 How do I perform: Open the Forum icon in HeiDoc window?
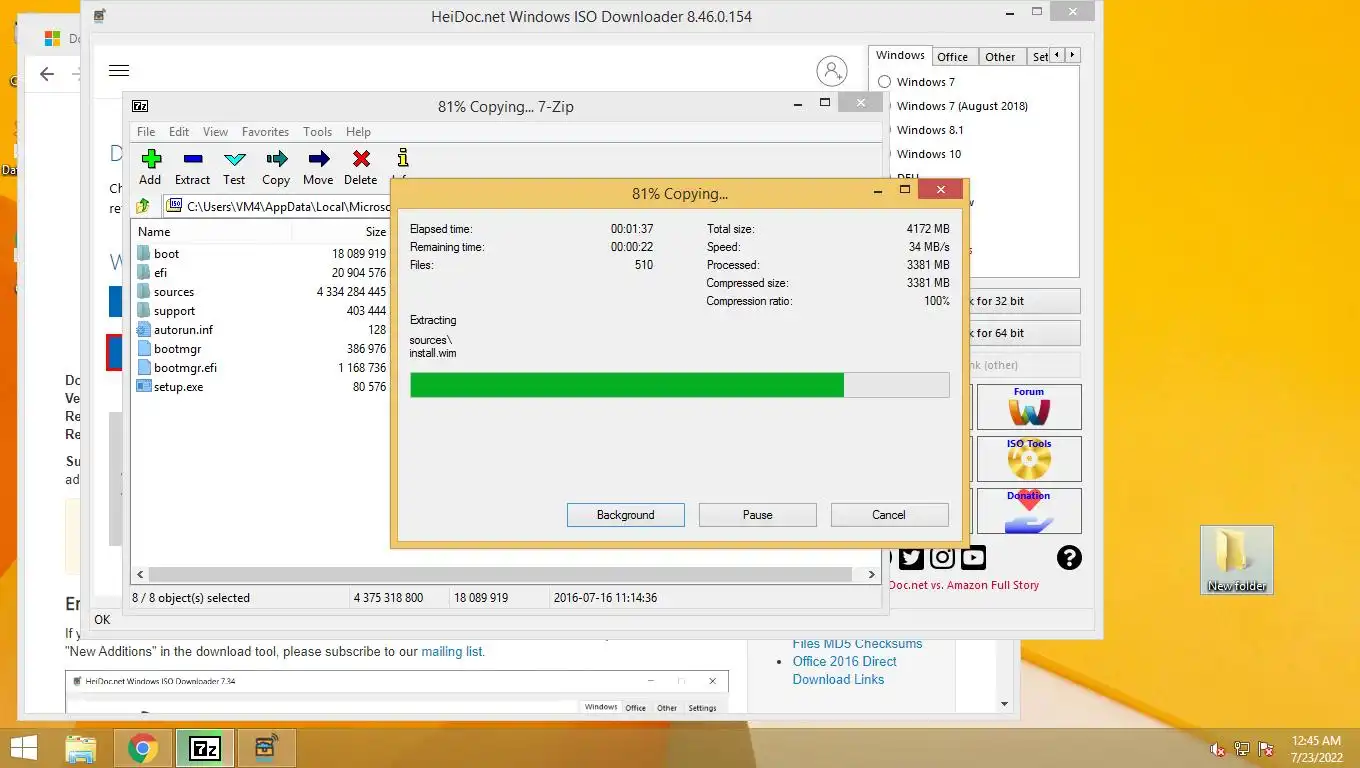tap(1029, 407)
